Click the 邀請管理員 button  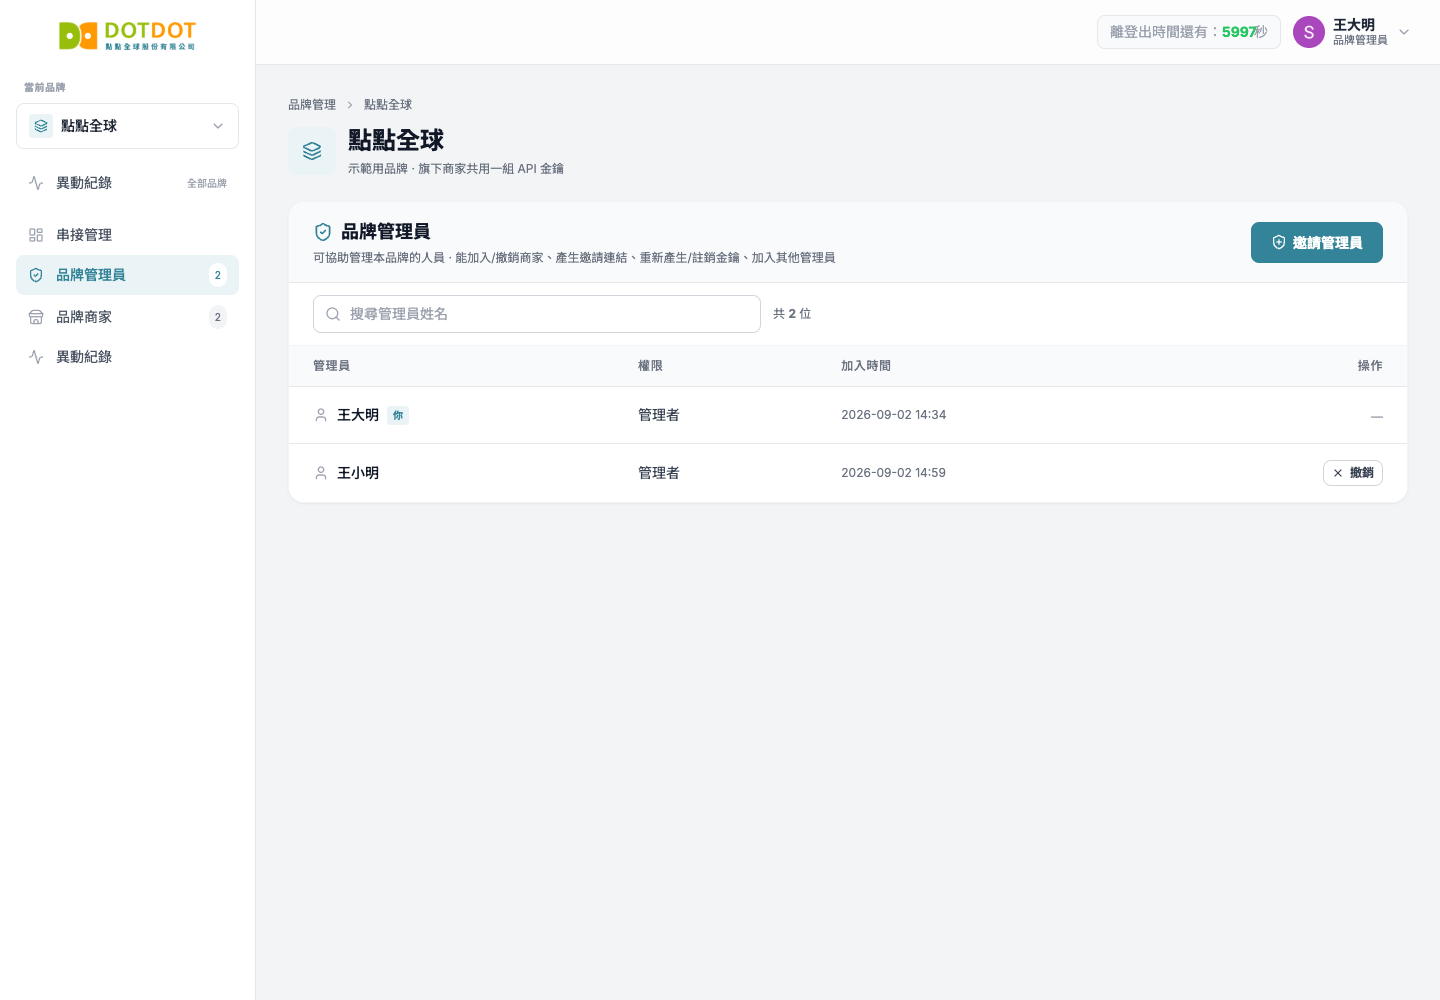pyautogui.click(x=1317, y=243)
